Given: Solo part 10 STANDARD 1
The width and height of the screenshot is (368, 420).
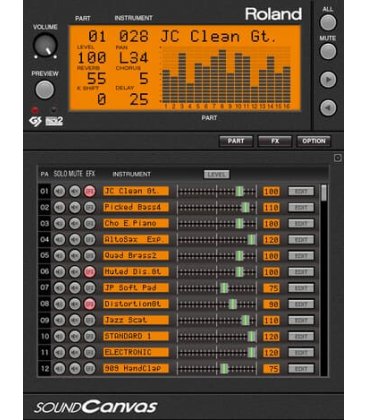Looking at the screenshot, I should point(59,336).
